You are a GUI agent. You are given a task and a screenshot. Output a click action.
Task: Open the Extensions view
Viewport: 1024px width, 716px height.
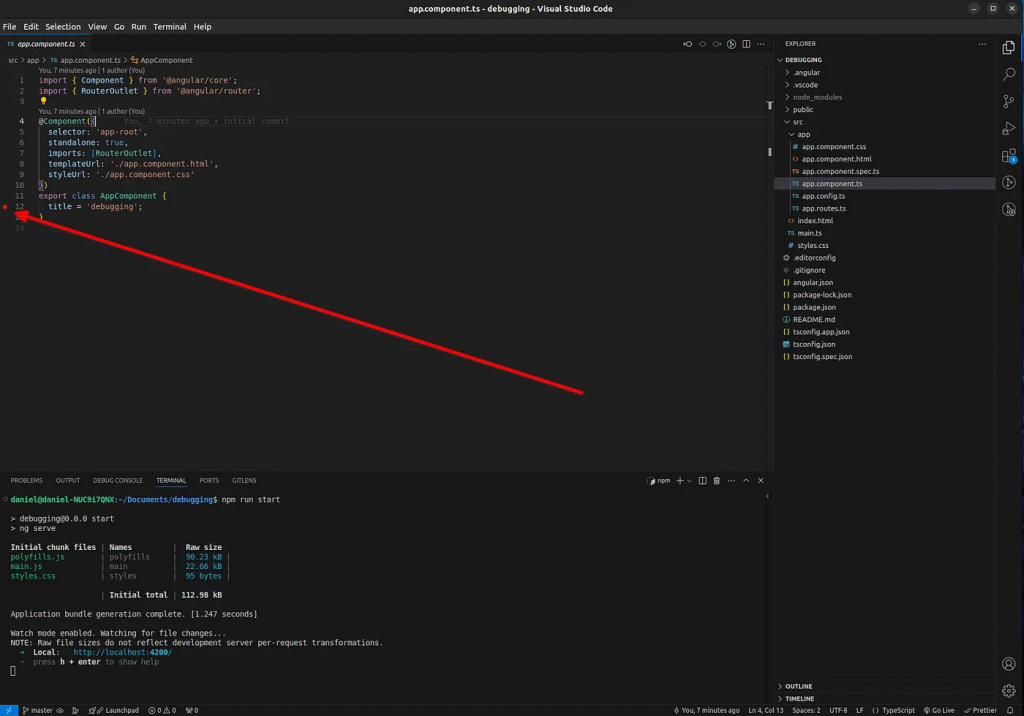[x=1009, y=156]
